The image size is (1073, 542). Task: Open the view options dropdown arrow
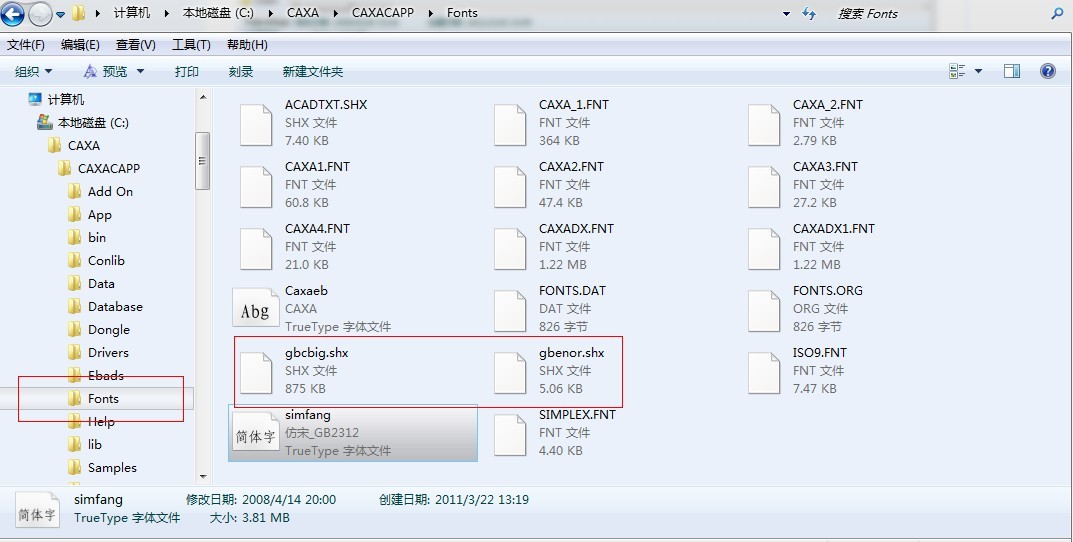978,71
